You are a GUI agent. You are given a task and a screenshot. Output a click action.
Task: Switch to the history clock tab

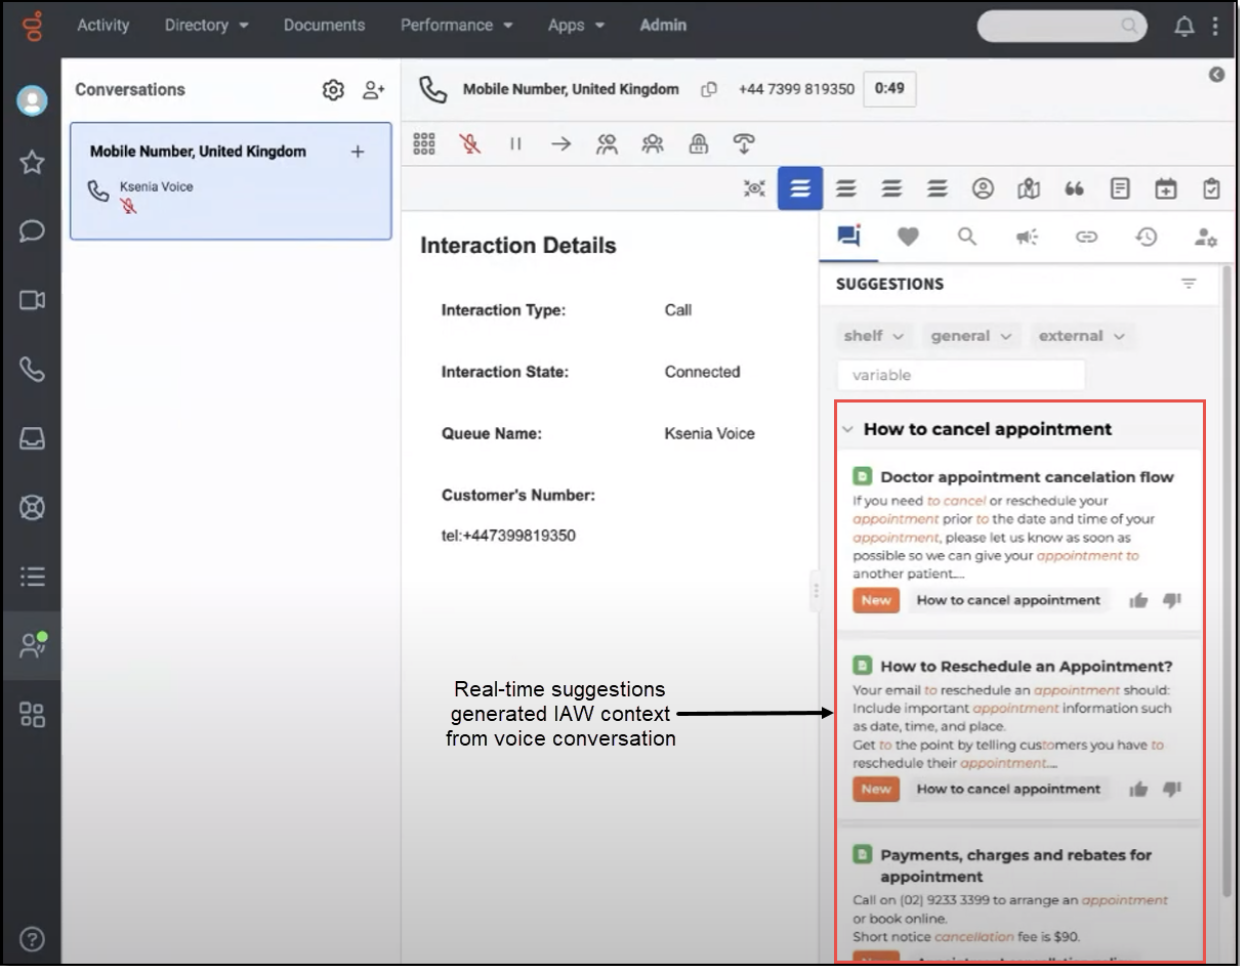1146,237
